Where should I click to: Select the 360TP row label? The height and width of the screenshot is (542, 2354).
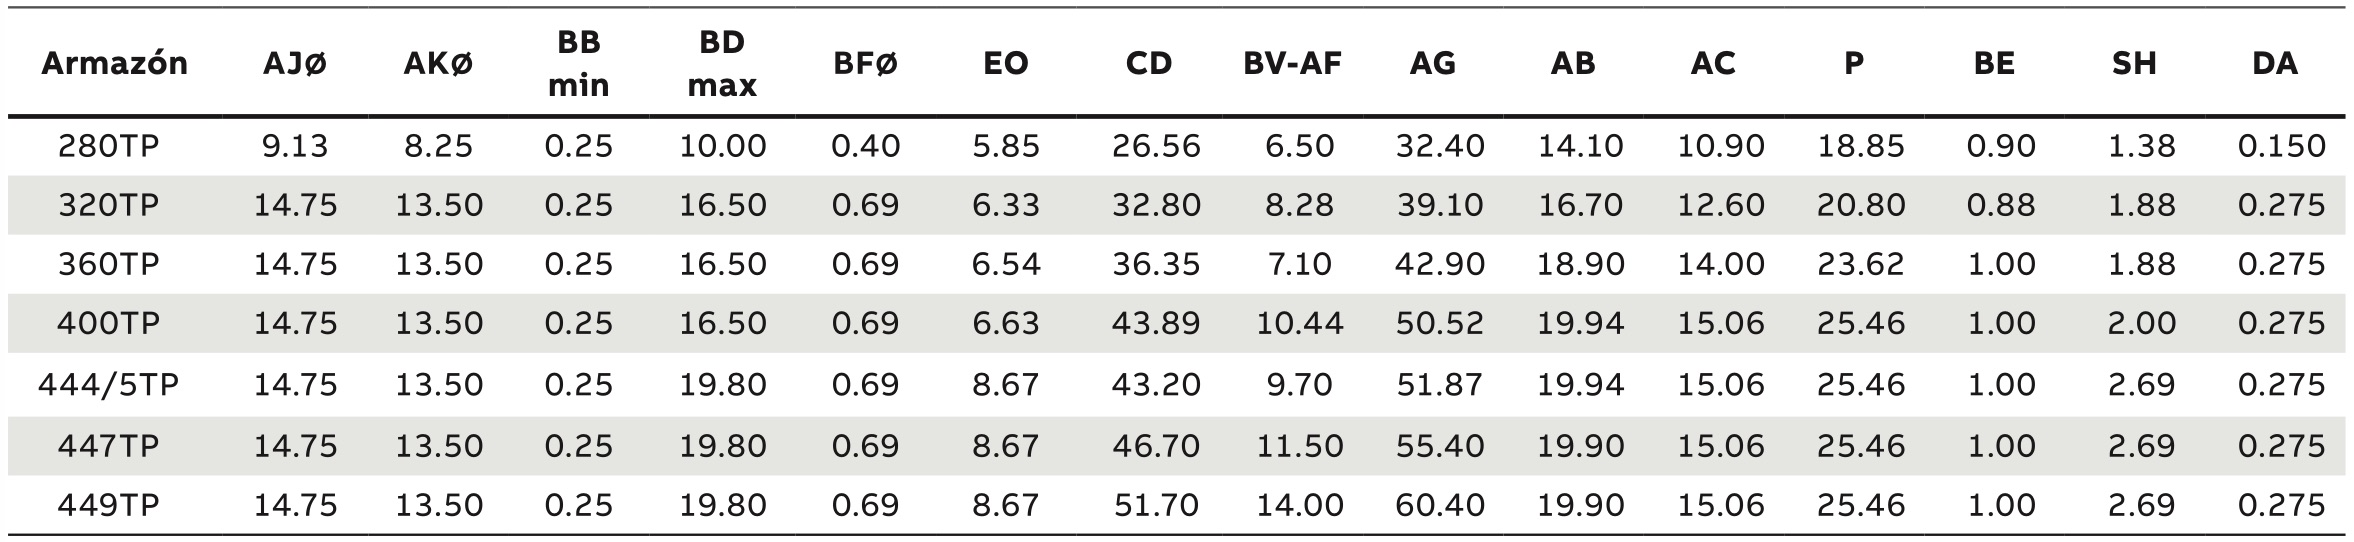[108, 265]
